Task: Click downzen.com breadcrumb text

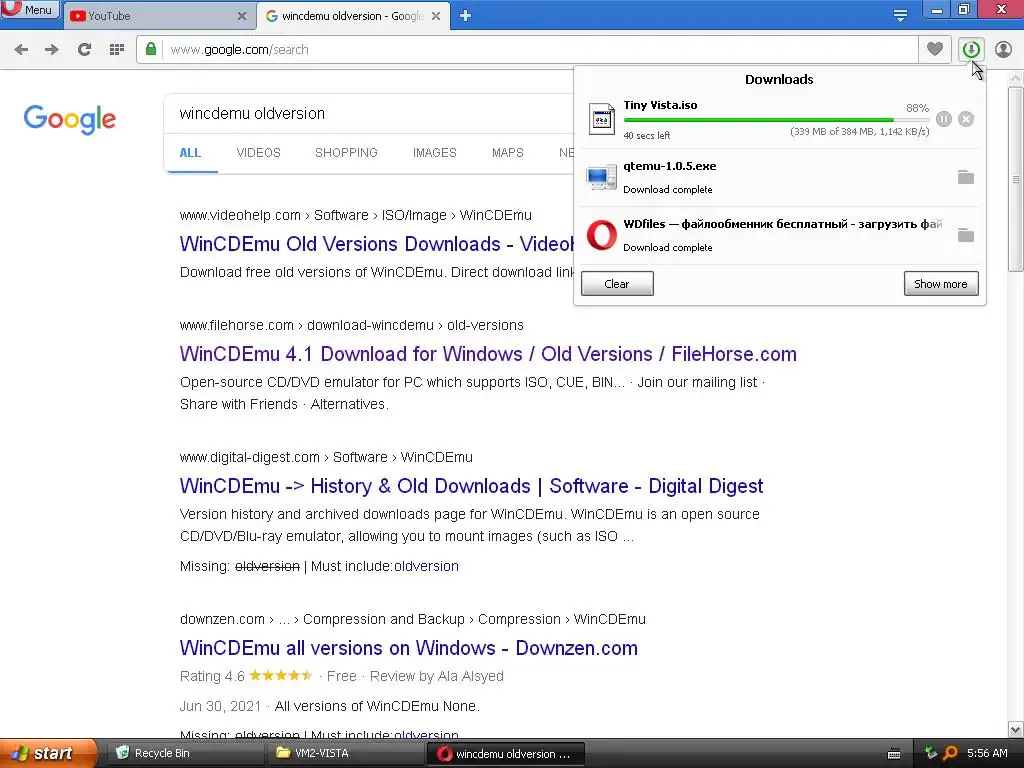Action: 222,619
